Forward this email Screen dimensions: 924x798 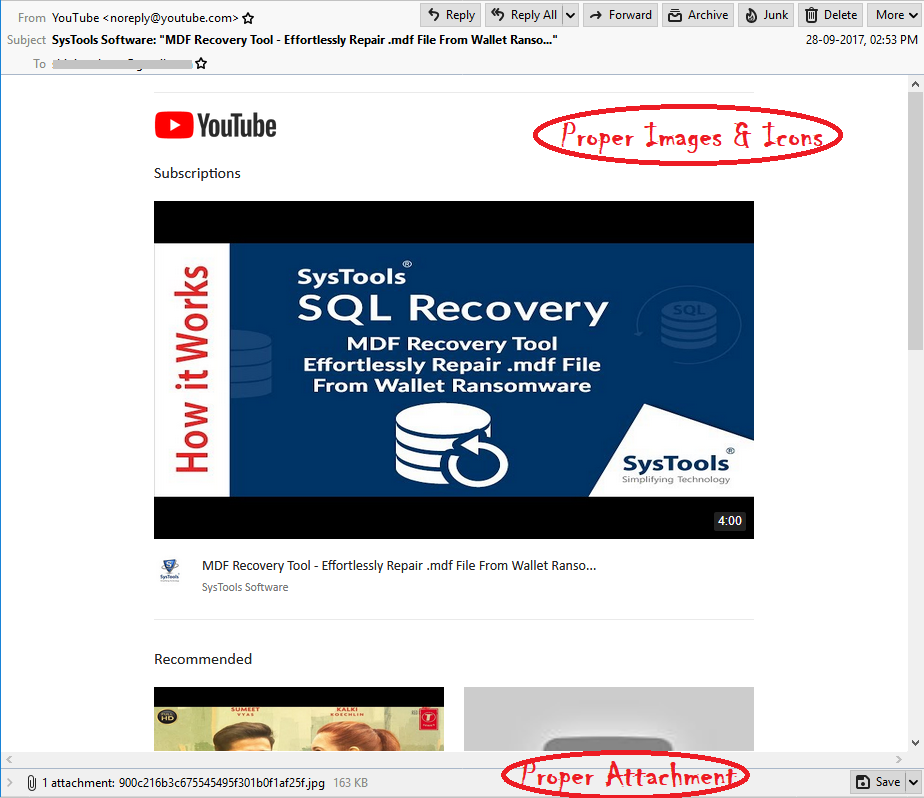tap(621, 15)
